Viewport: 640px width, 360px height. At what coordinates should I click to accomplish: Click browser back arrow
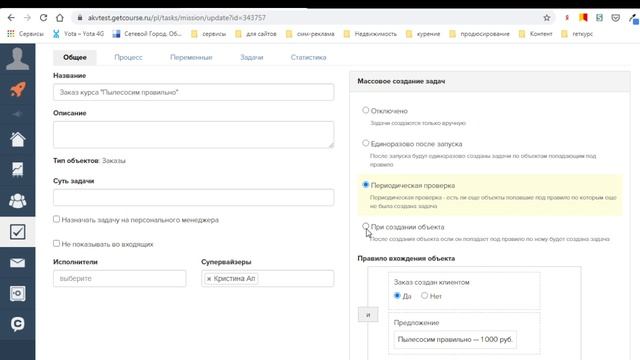pos(11,18)
